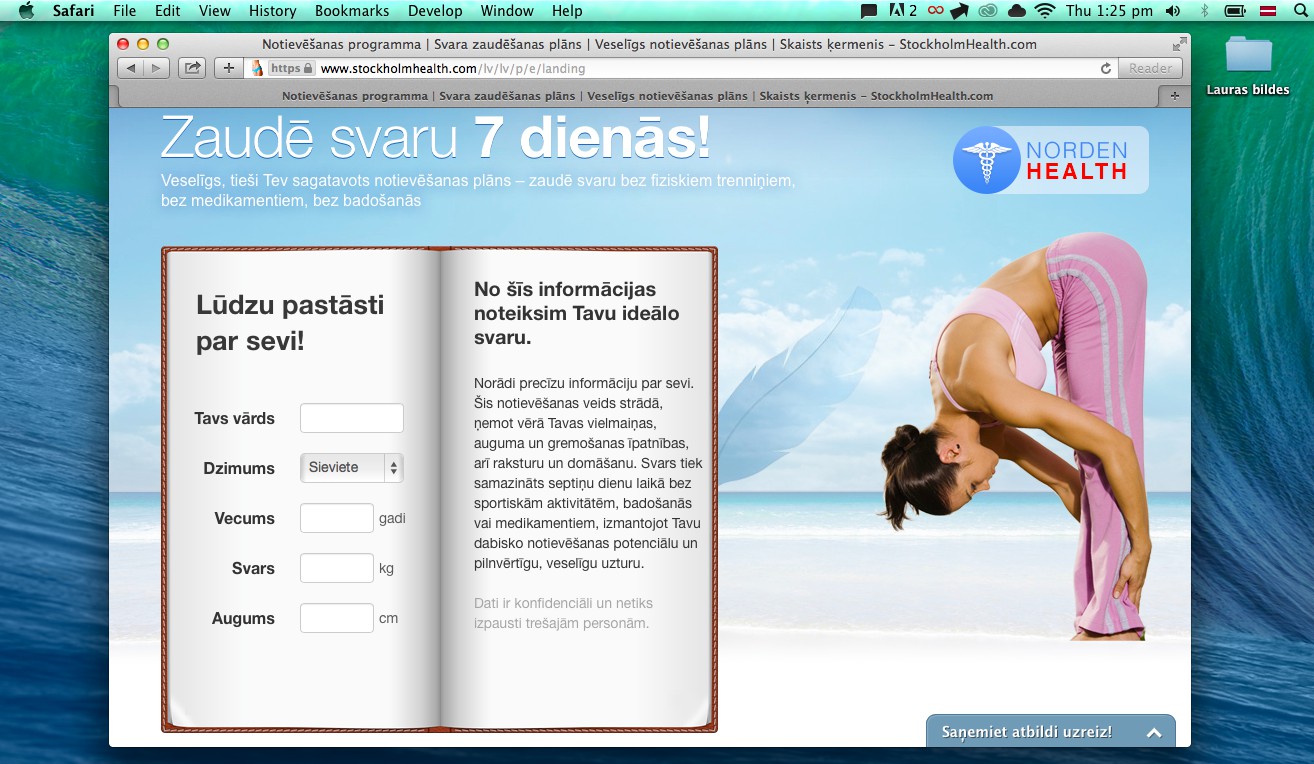Open the View menu
Image resolution: width=1314 pixels, height=764 pixels.
[215, 11]
